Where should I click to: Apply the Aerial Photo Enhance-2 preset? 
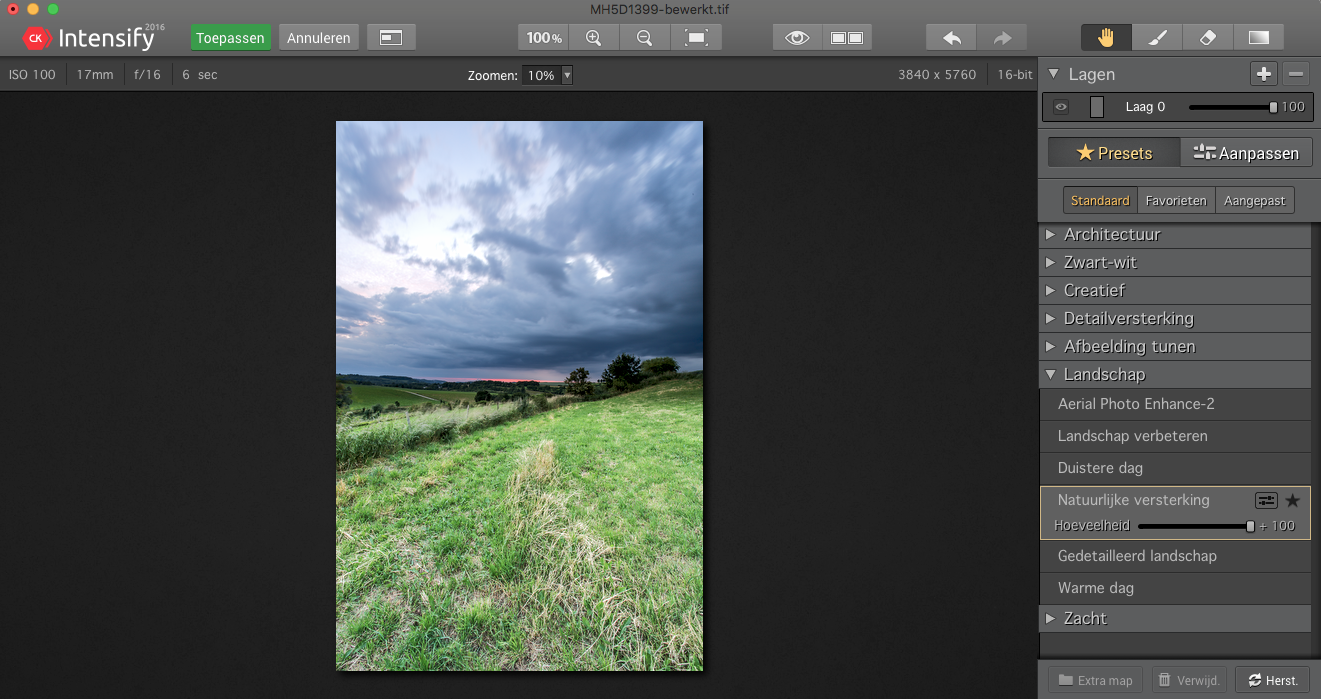(x=1175, y=404)
